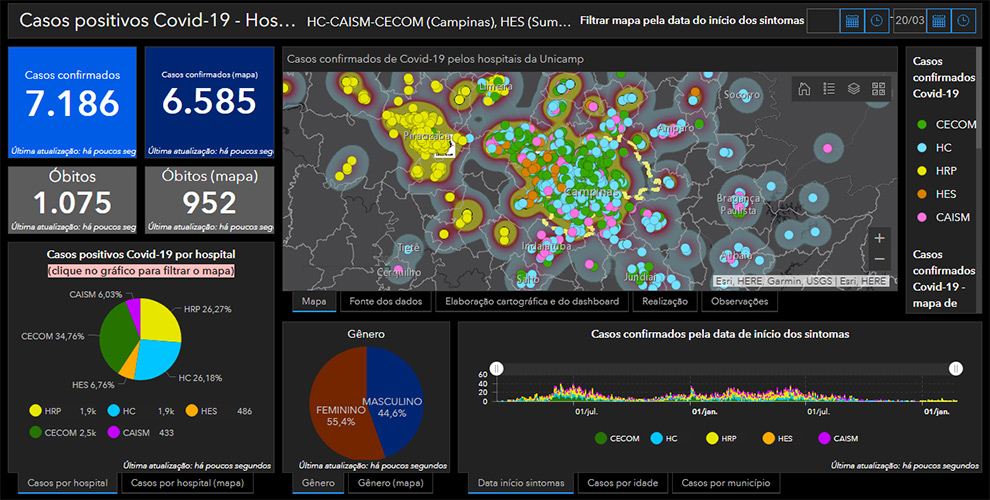Open the Casos por hospital (mapa) tab
Viewport: 990px width, 500px height.
(186, 483)
